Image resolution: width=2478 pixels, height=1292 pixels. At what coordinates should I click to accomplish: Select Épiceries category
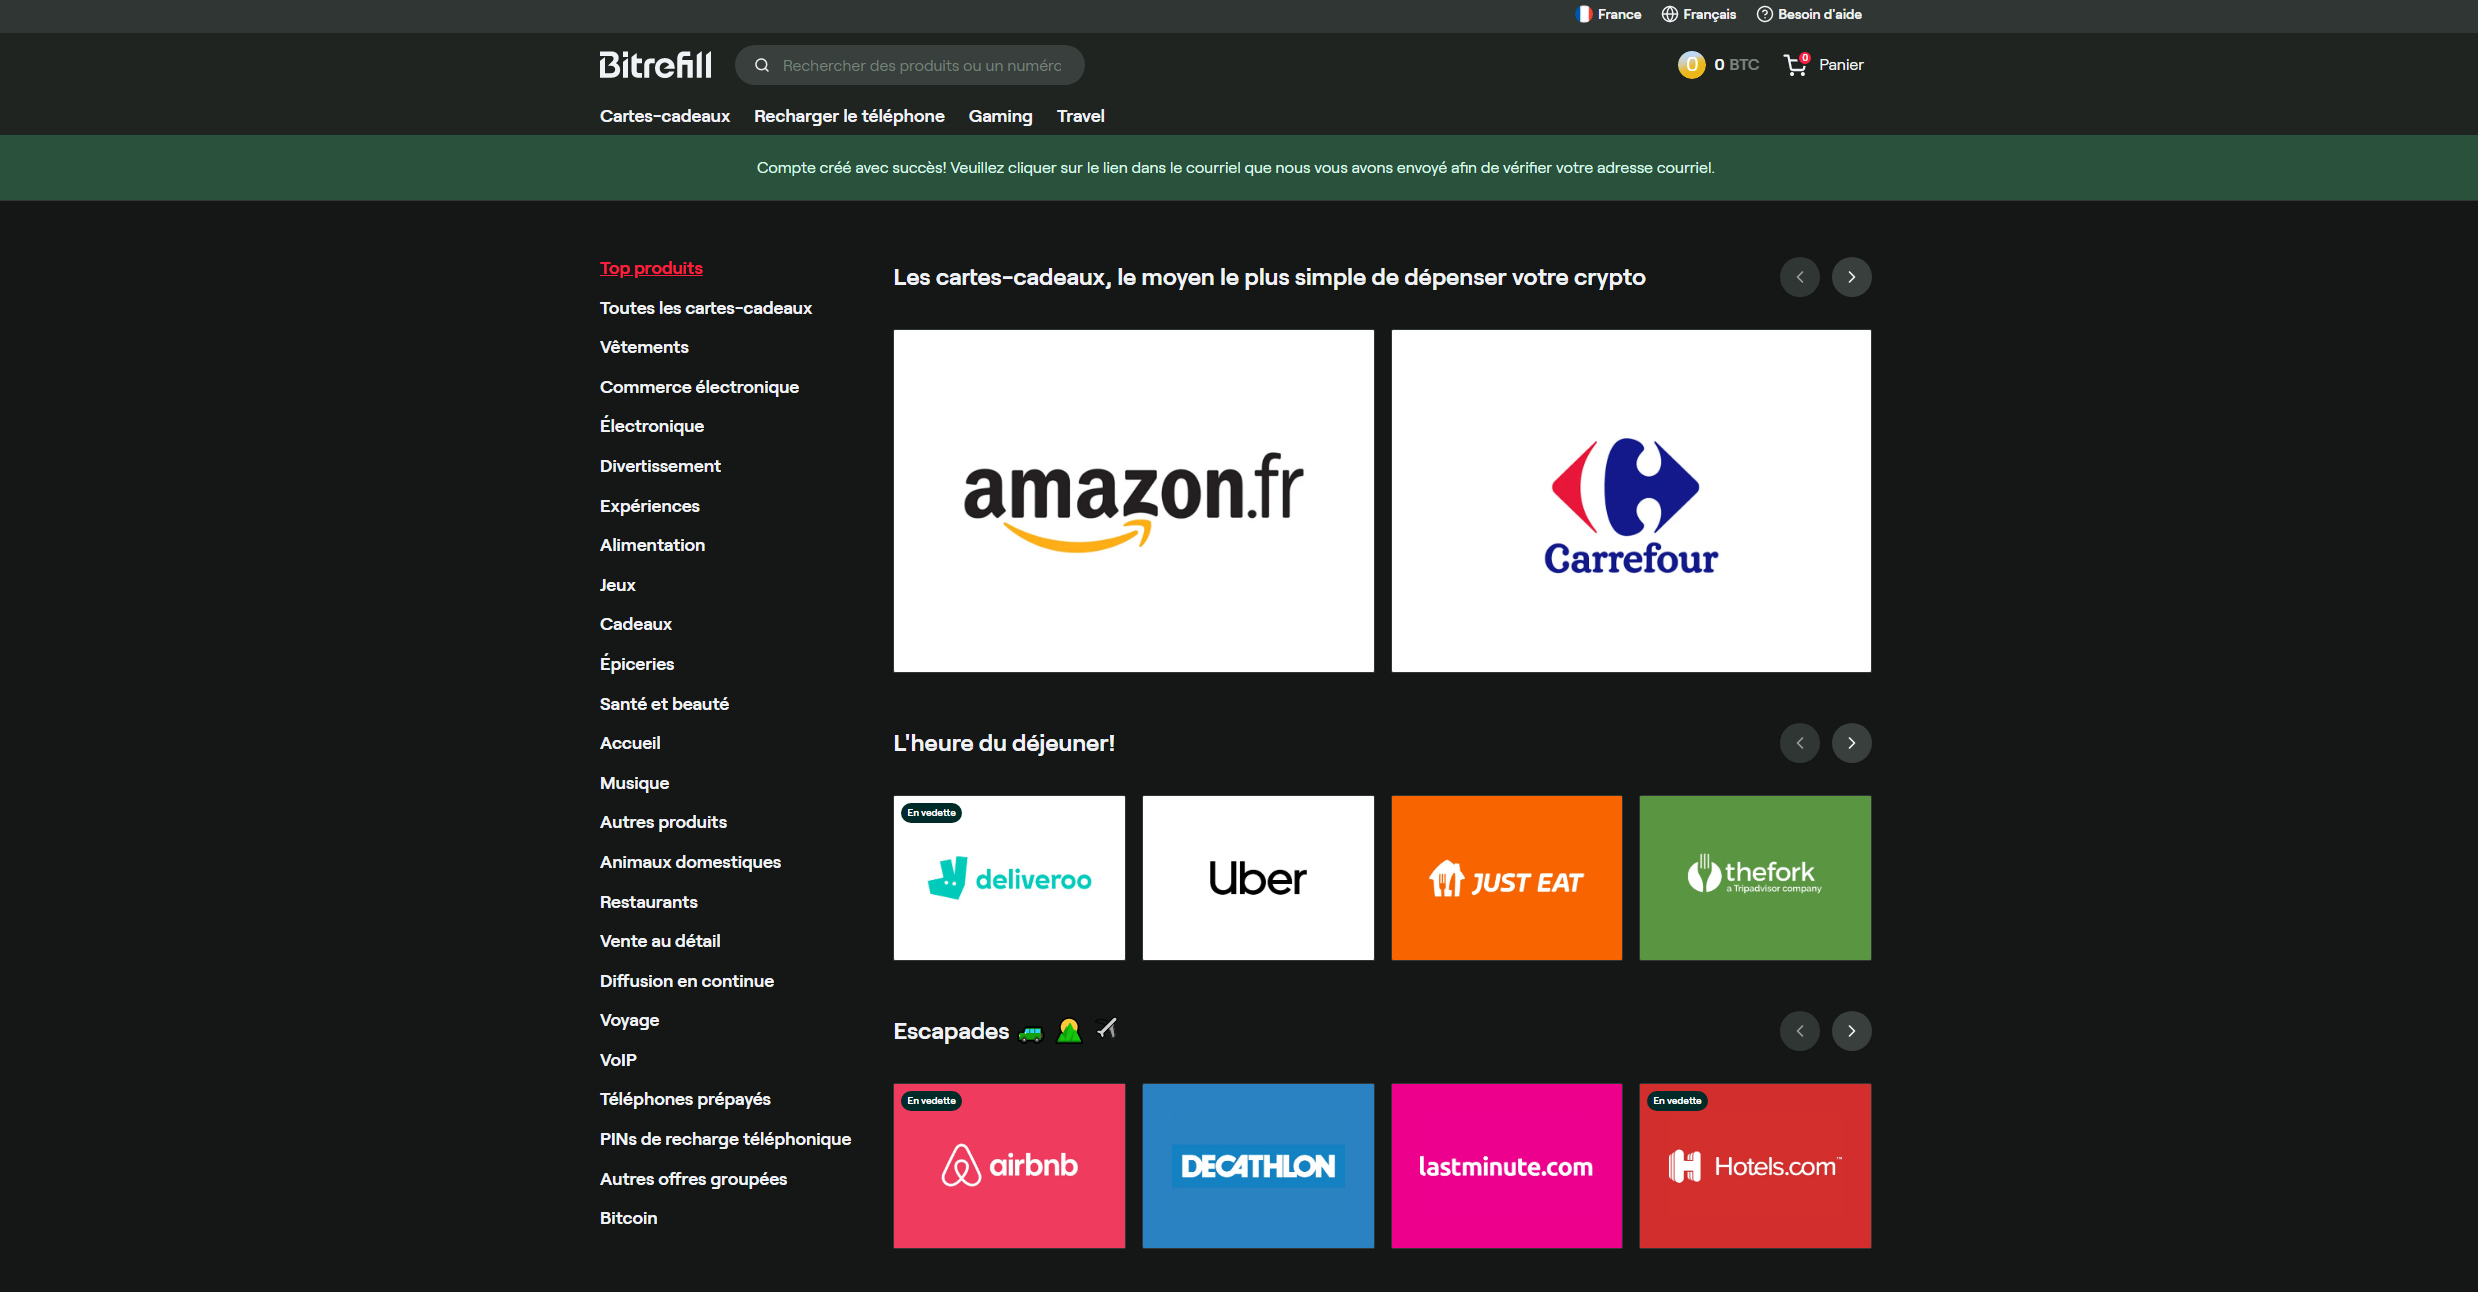click(637, 664)
